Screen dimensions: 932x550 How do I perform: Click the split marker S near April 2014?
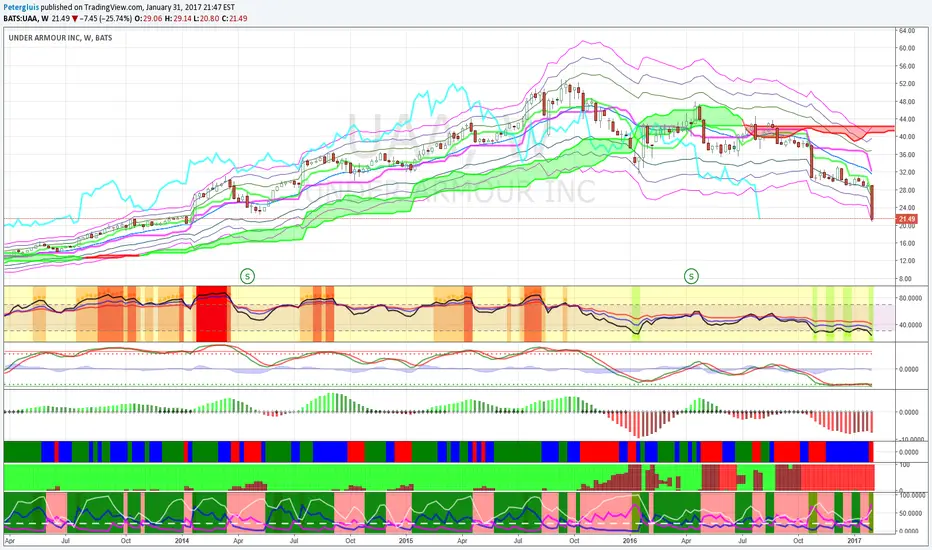247,276
